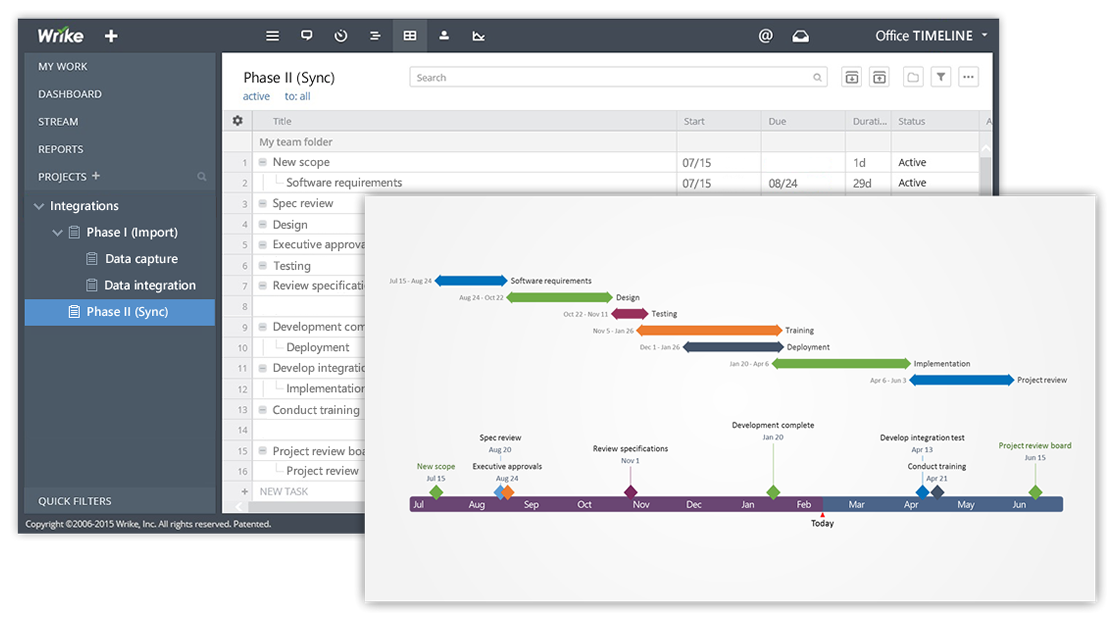Click the filter funnel icon
The height and width of the screenshot is (636, 1115).
click(941, 77)
